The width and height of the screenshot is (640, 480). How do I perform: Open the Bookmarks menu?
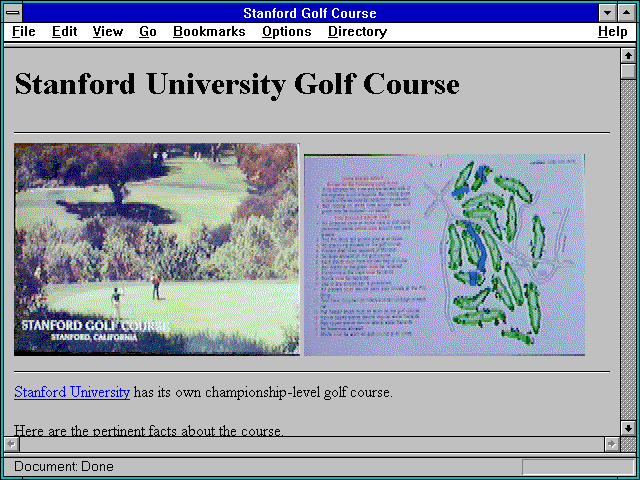[209, 32]
